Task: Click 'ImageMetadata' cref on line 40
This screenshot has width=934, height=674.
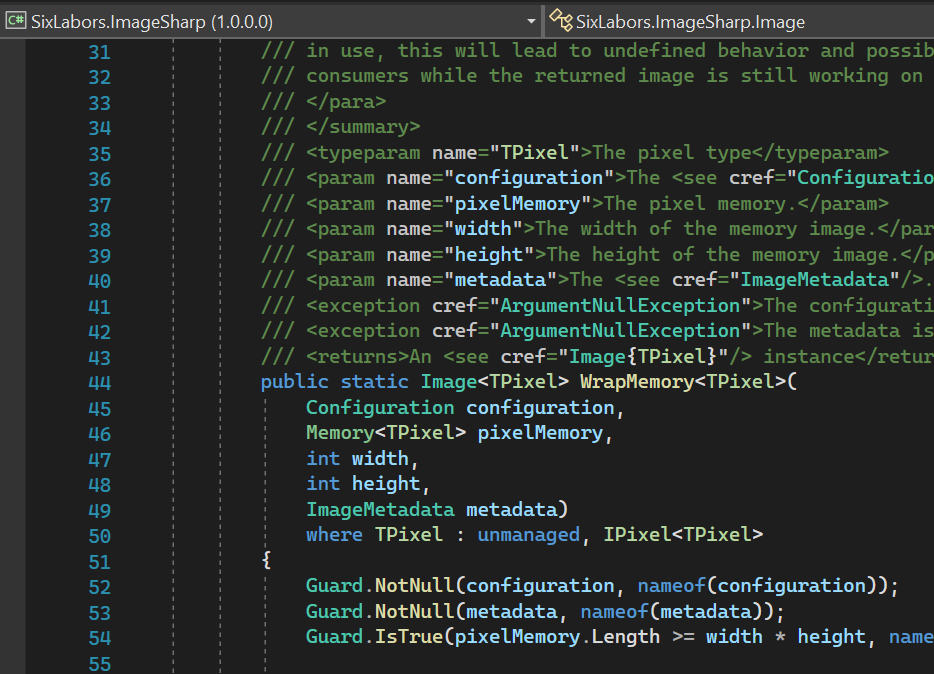Action: point(814,280)
